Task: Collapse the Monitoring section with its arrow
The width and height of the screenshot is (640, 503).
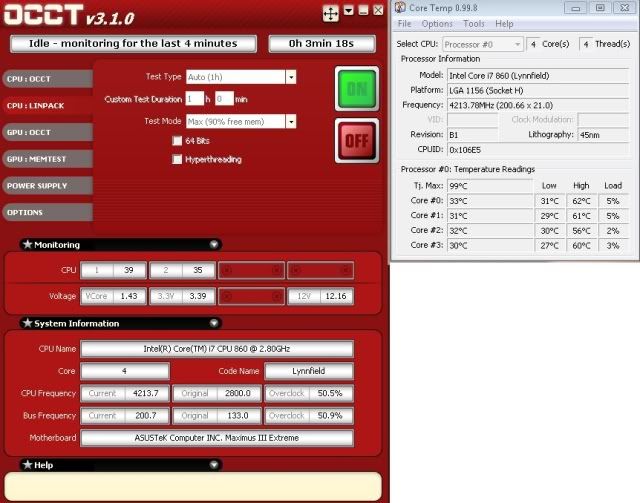Action: [214, 244]
